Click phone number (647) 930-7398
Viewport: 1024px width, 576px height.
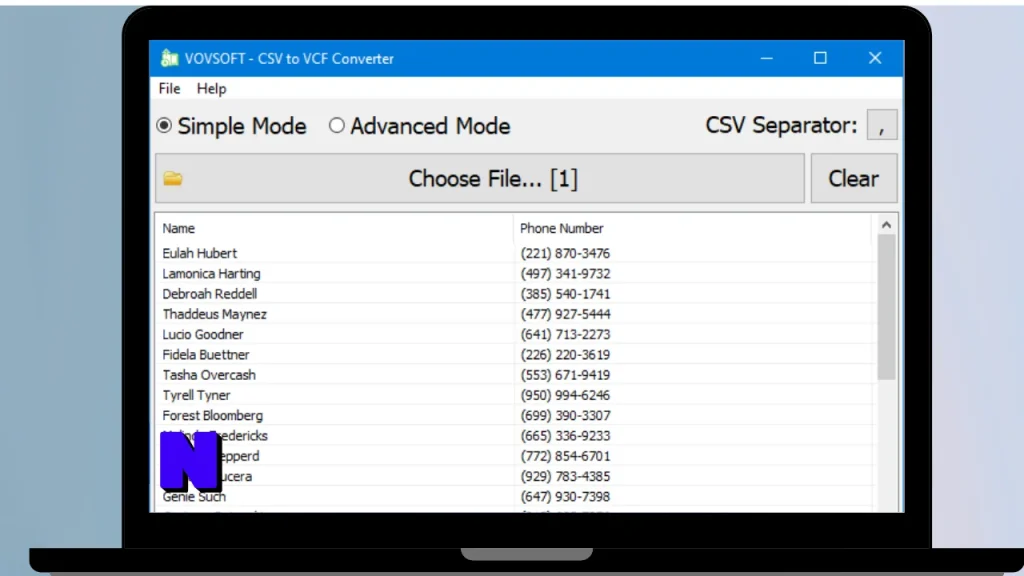pos(565,496)
